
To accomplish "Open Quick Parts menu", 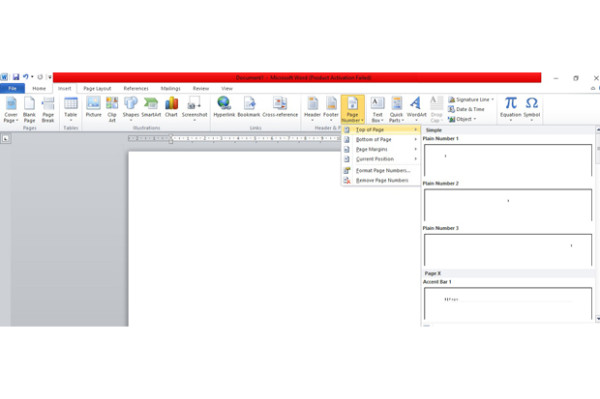I will coord(396,109).
